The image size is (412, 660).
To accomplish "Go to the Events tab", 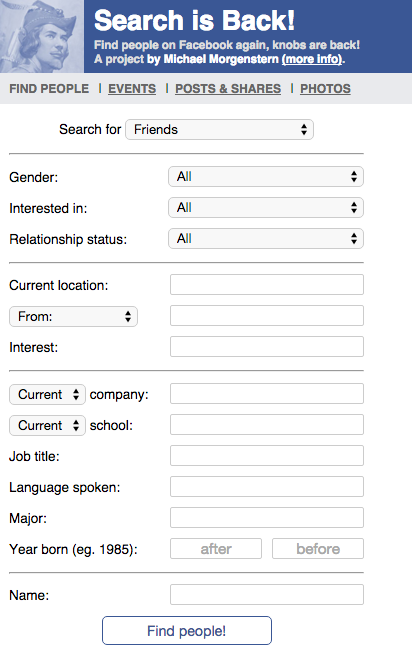I will click(132, 89).
